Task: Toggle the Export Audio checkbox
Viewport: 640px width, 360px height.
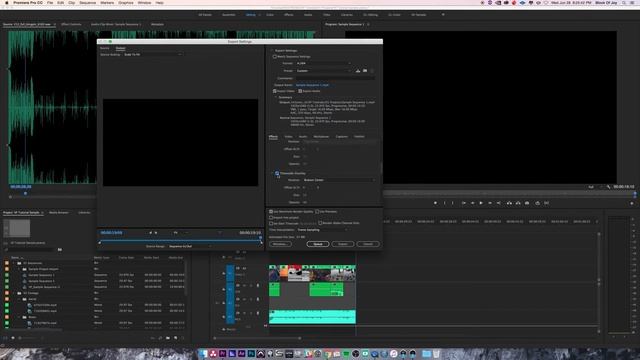Action: click(x=300, y=91)
